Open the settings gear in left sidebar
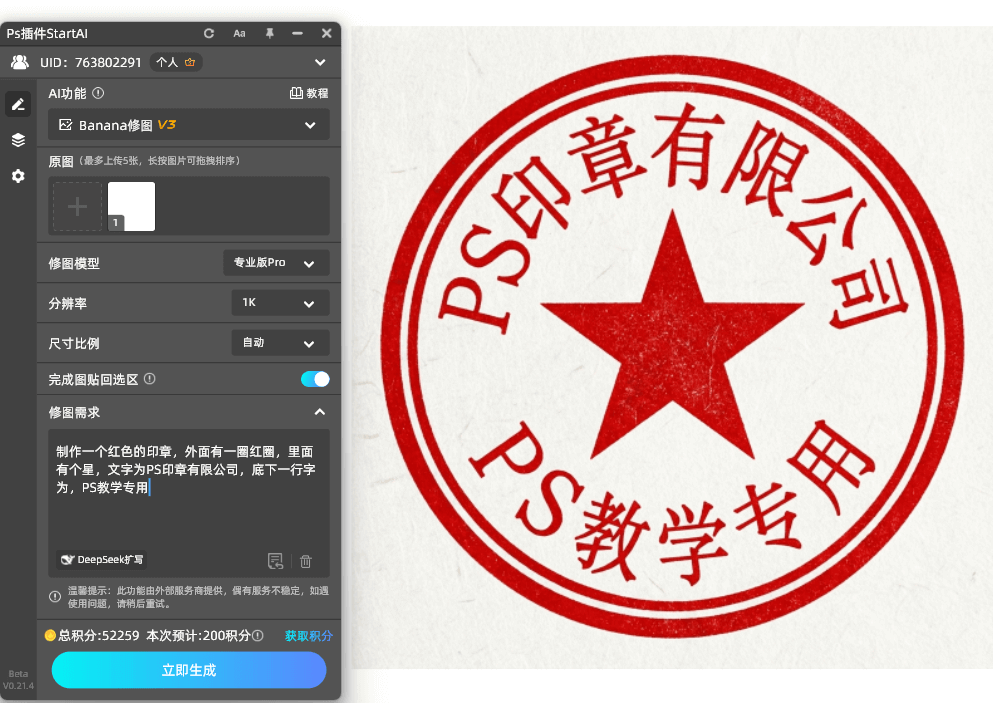993x703 pixels. coord(17,176)
